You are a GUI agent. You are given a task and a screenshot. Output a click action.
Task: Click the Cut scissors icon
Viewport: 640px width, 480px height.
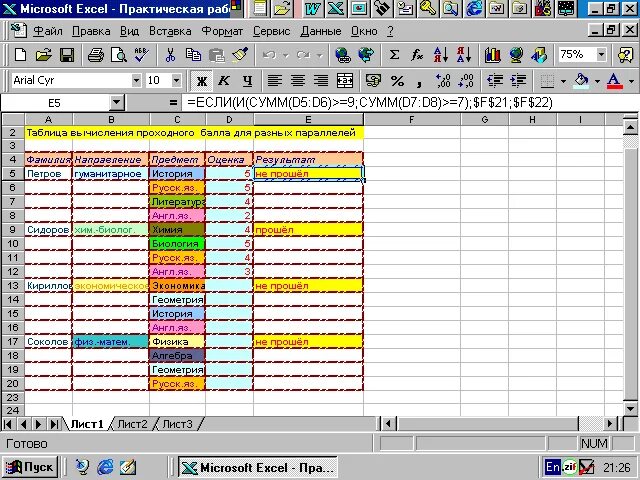(170, 54)
